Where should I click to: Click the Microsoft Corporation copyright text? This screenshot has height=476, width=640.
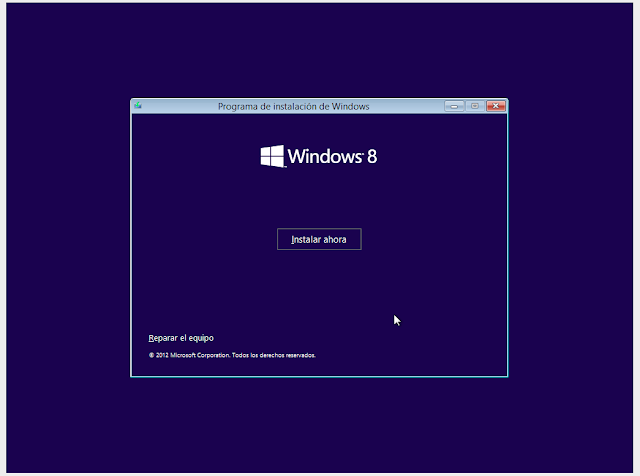tap(232, 355)
